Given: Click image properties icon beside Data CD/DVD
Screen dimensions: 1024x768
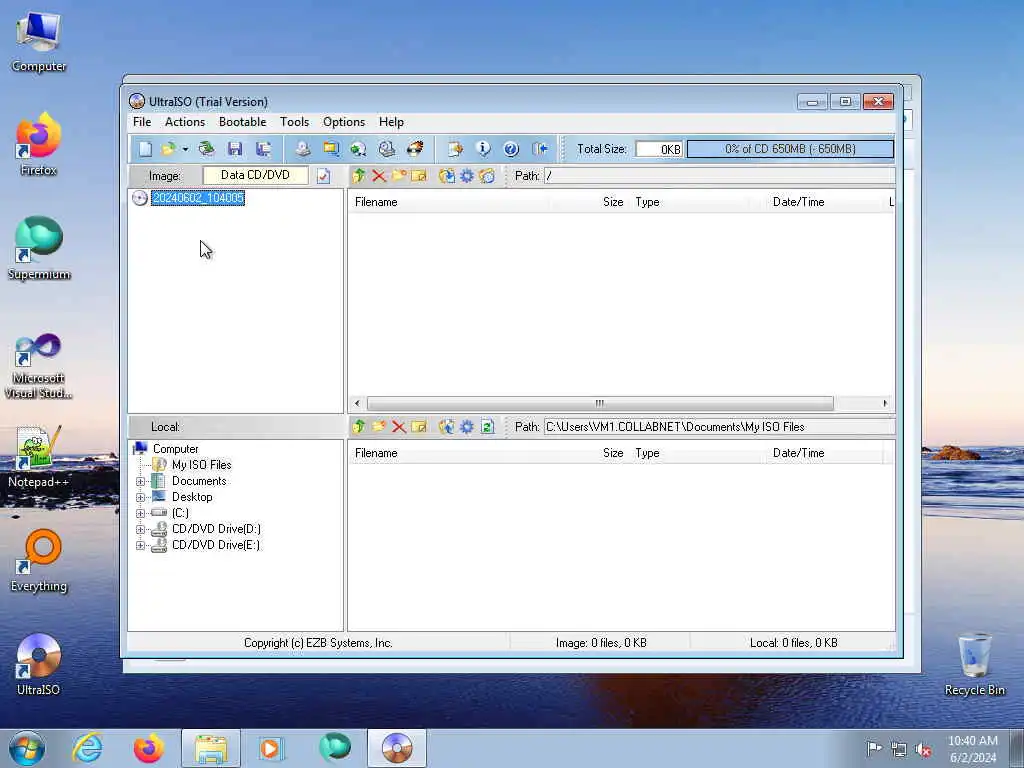Looking at the screenshot, I should coord(323,176).
